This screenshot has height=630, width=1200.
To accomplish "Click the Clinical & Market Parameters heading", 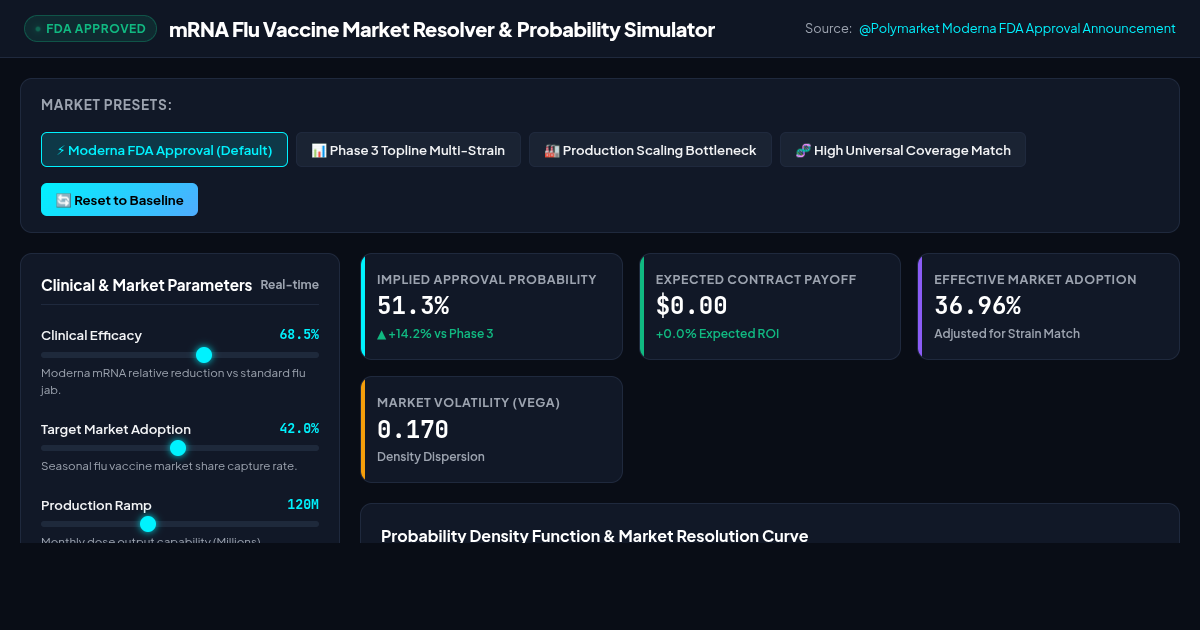I will pyautogui.click(x=146, y=285).
